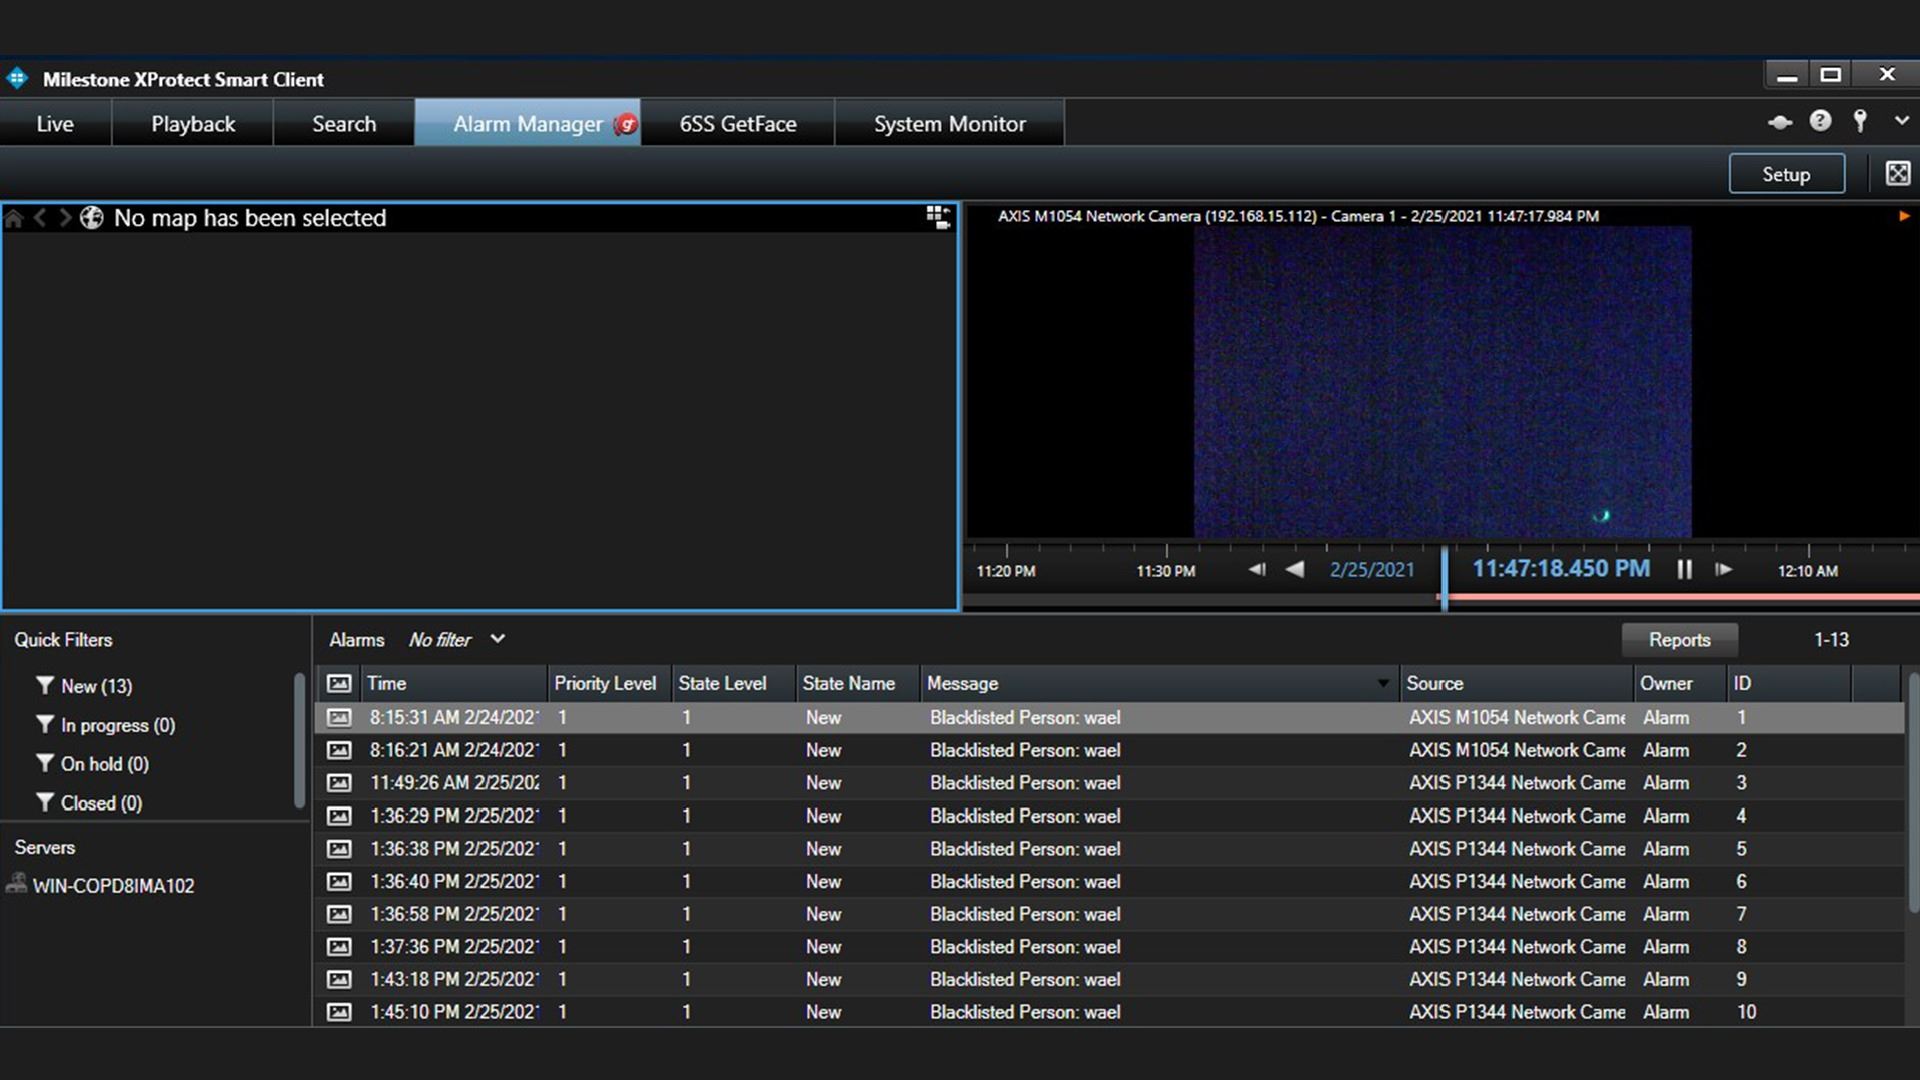Image resolution: width=1920 pixels, height=1080 pixels.
Task: Click the Quick Filters panel scrollbar
Action: (299, 740)
